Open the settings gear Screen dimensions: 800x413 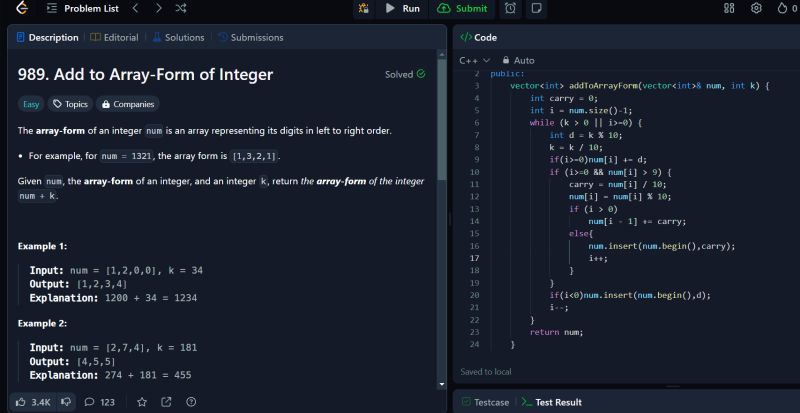click(756, 8)
